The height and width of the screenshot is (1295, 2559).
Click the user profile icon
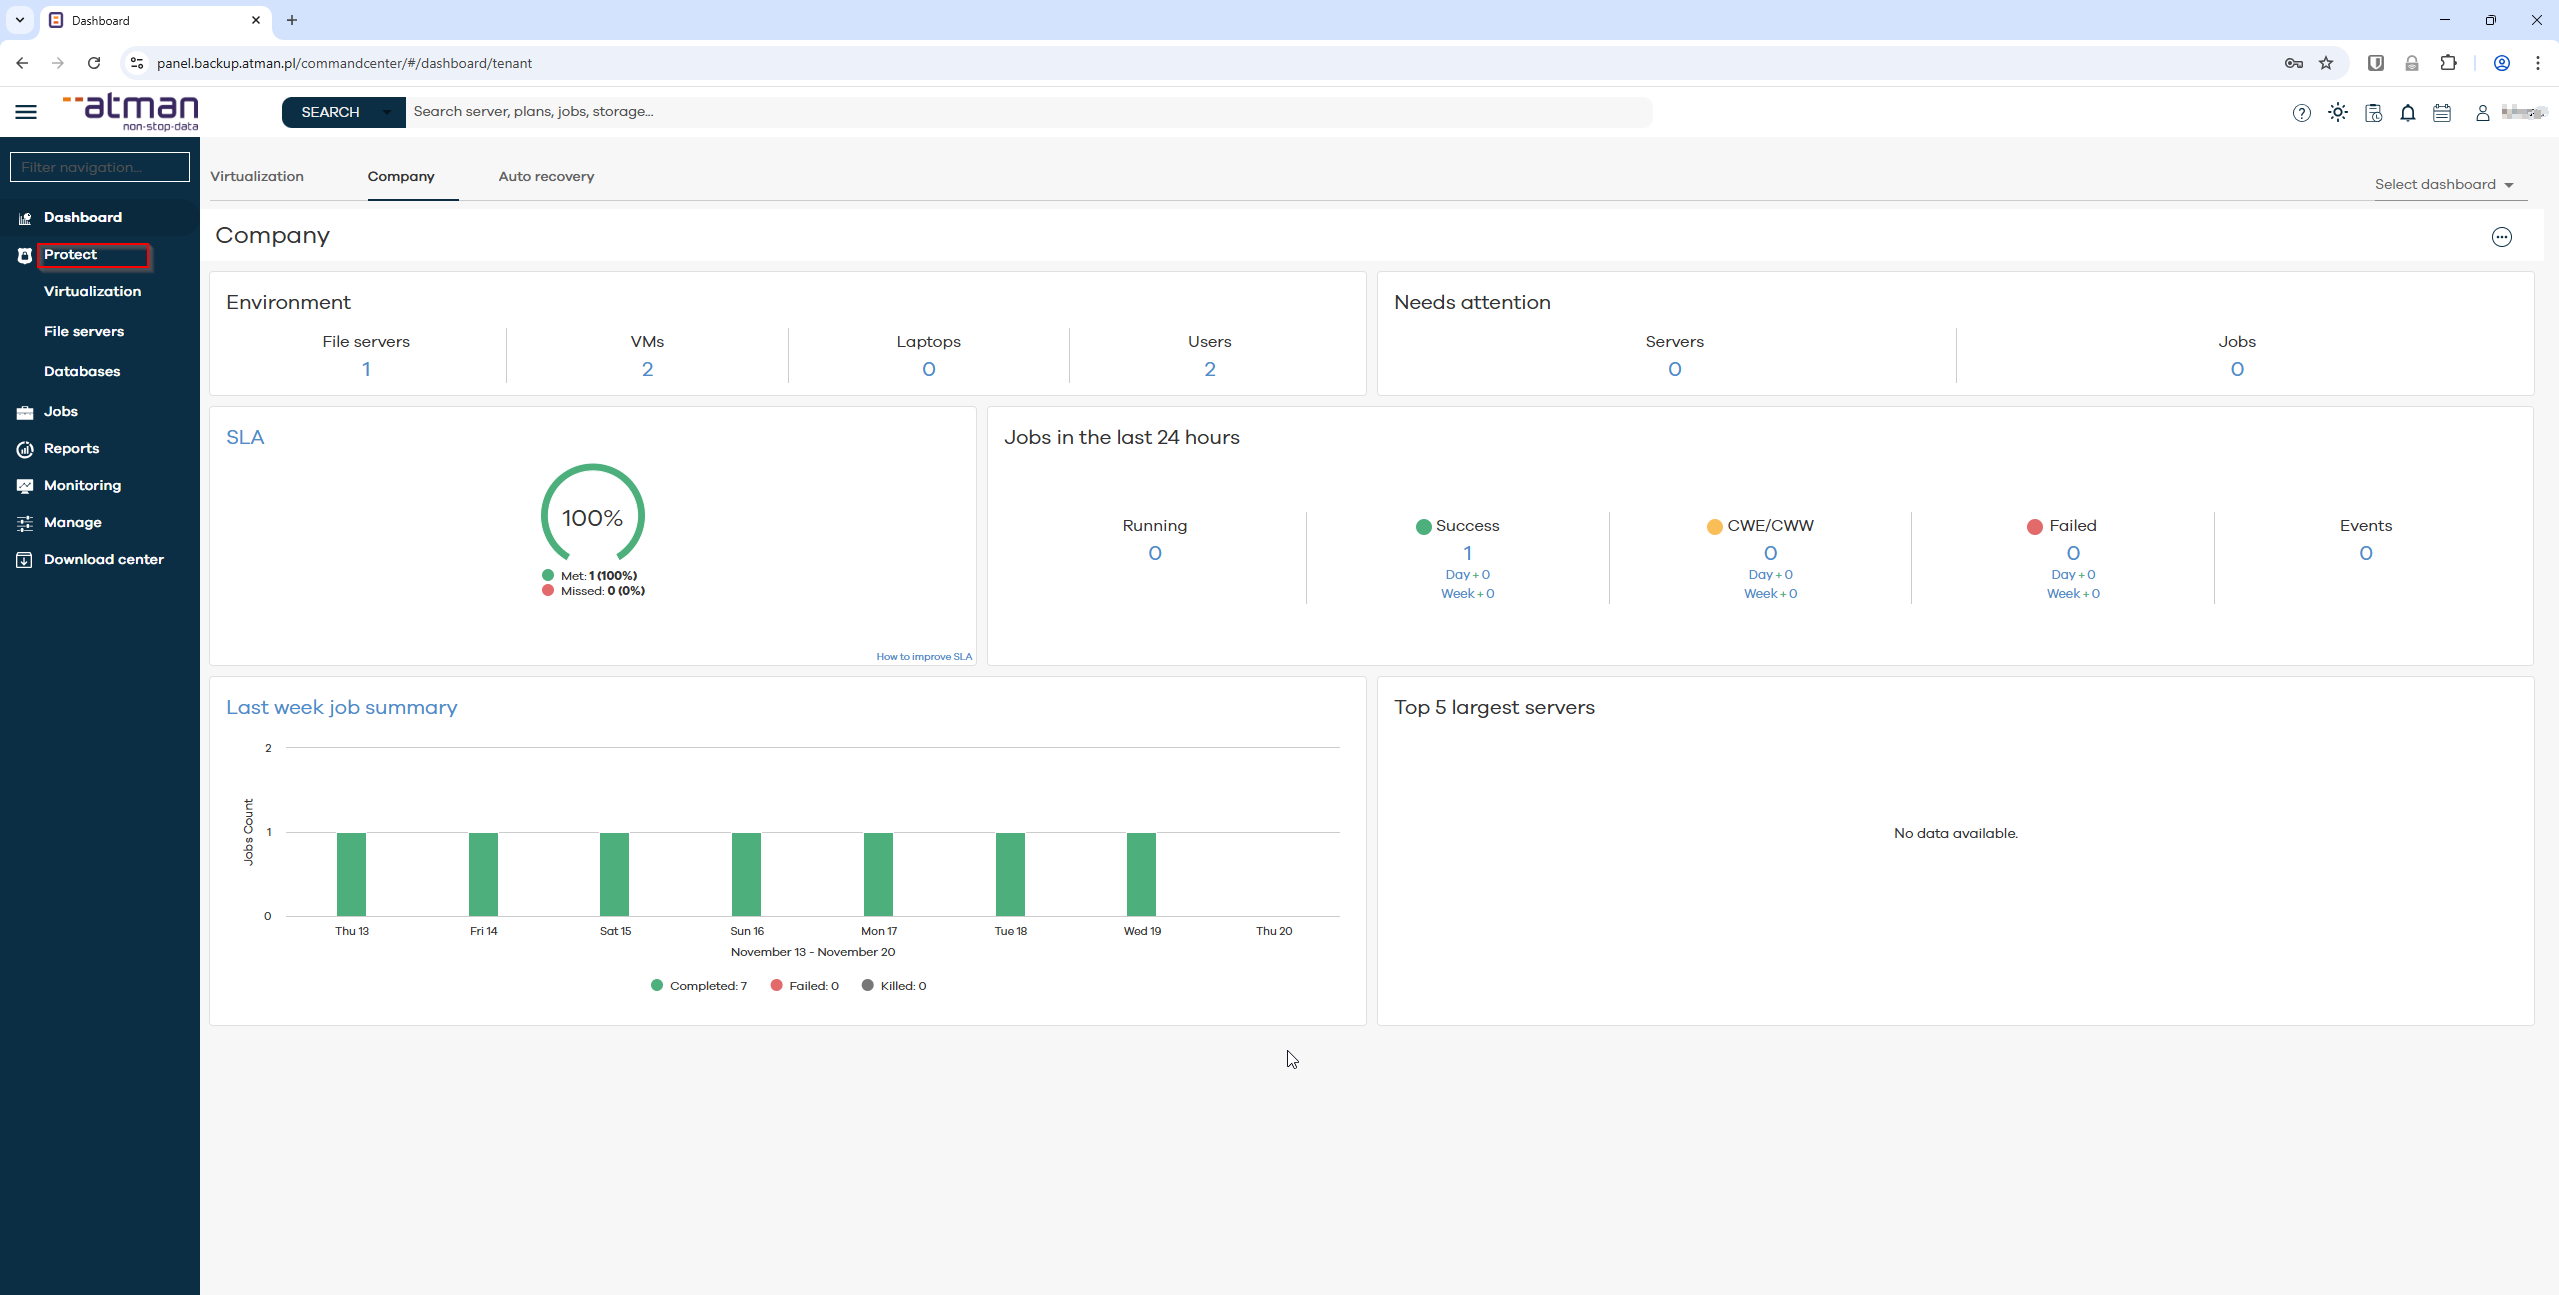(x=2482, y=113)
